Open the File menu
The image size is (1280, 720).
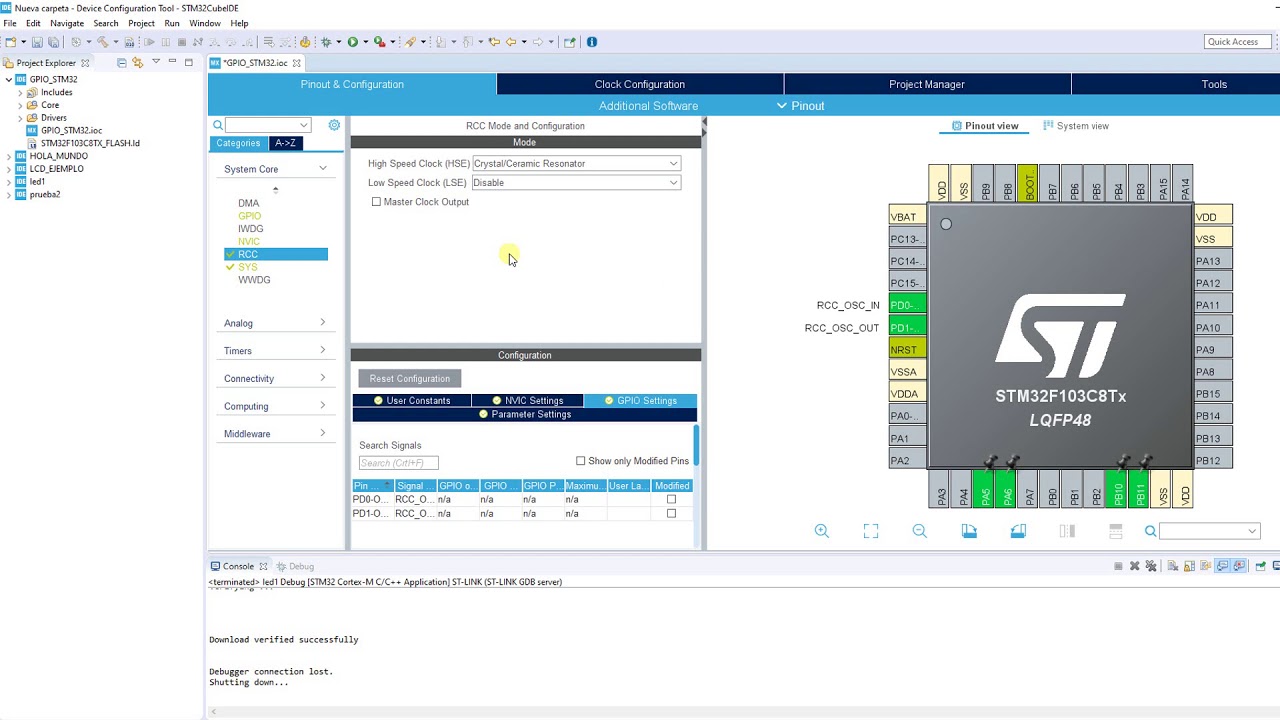tap(9, 23)
